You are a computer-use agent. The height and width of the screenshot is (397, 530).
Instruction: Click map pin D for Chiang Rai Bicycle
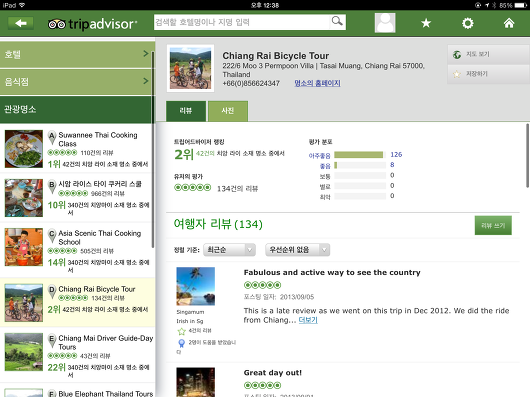click(52, 292)
